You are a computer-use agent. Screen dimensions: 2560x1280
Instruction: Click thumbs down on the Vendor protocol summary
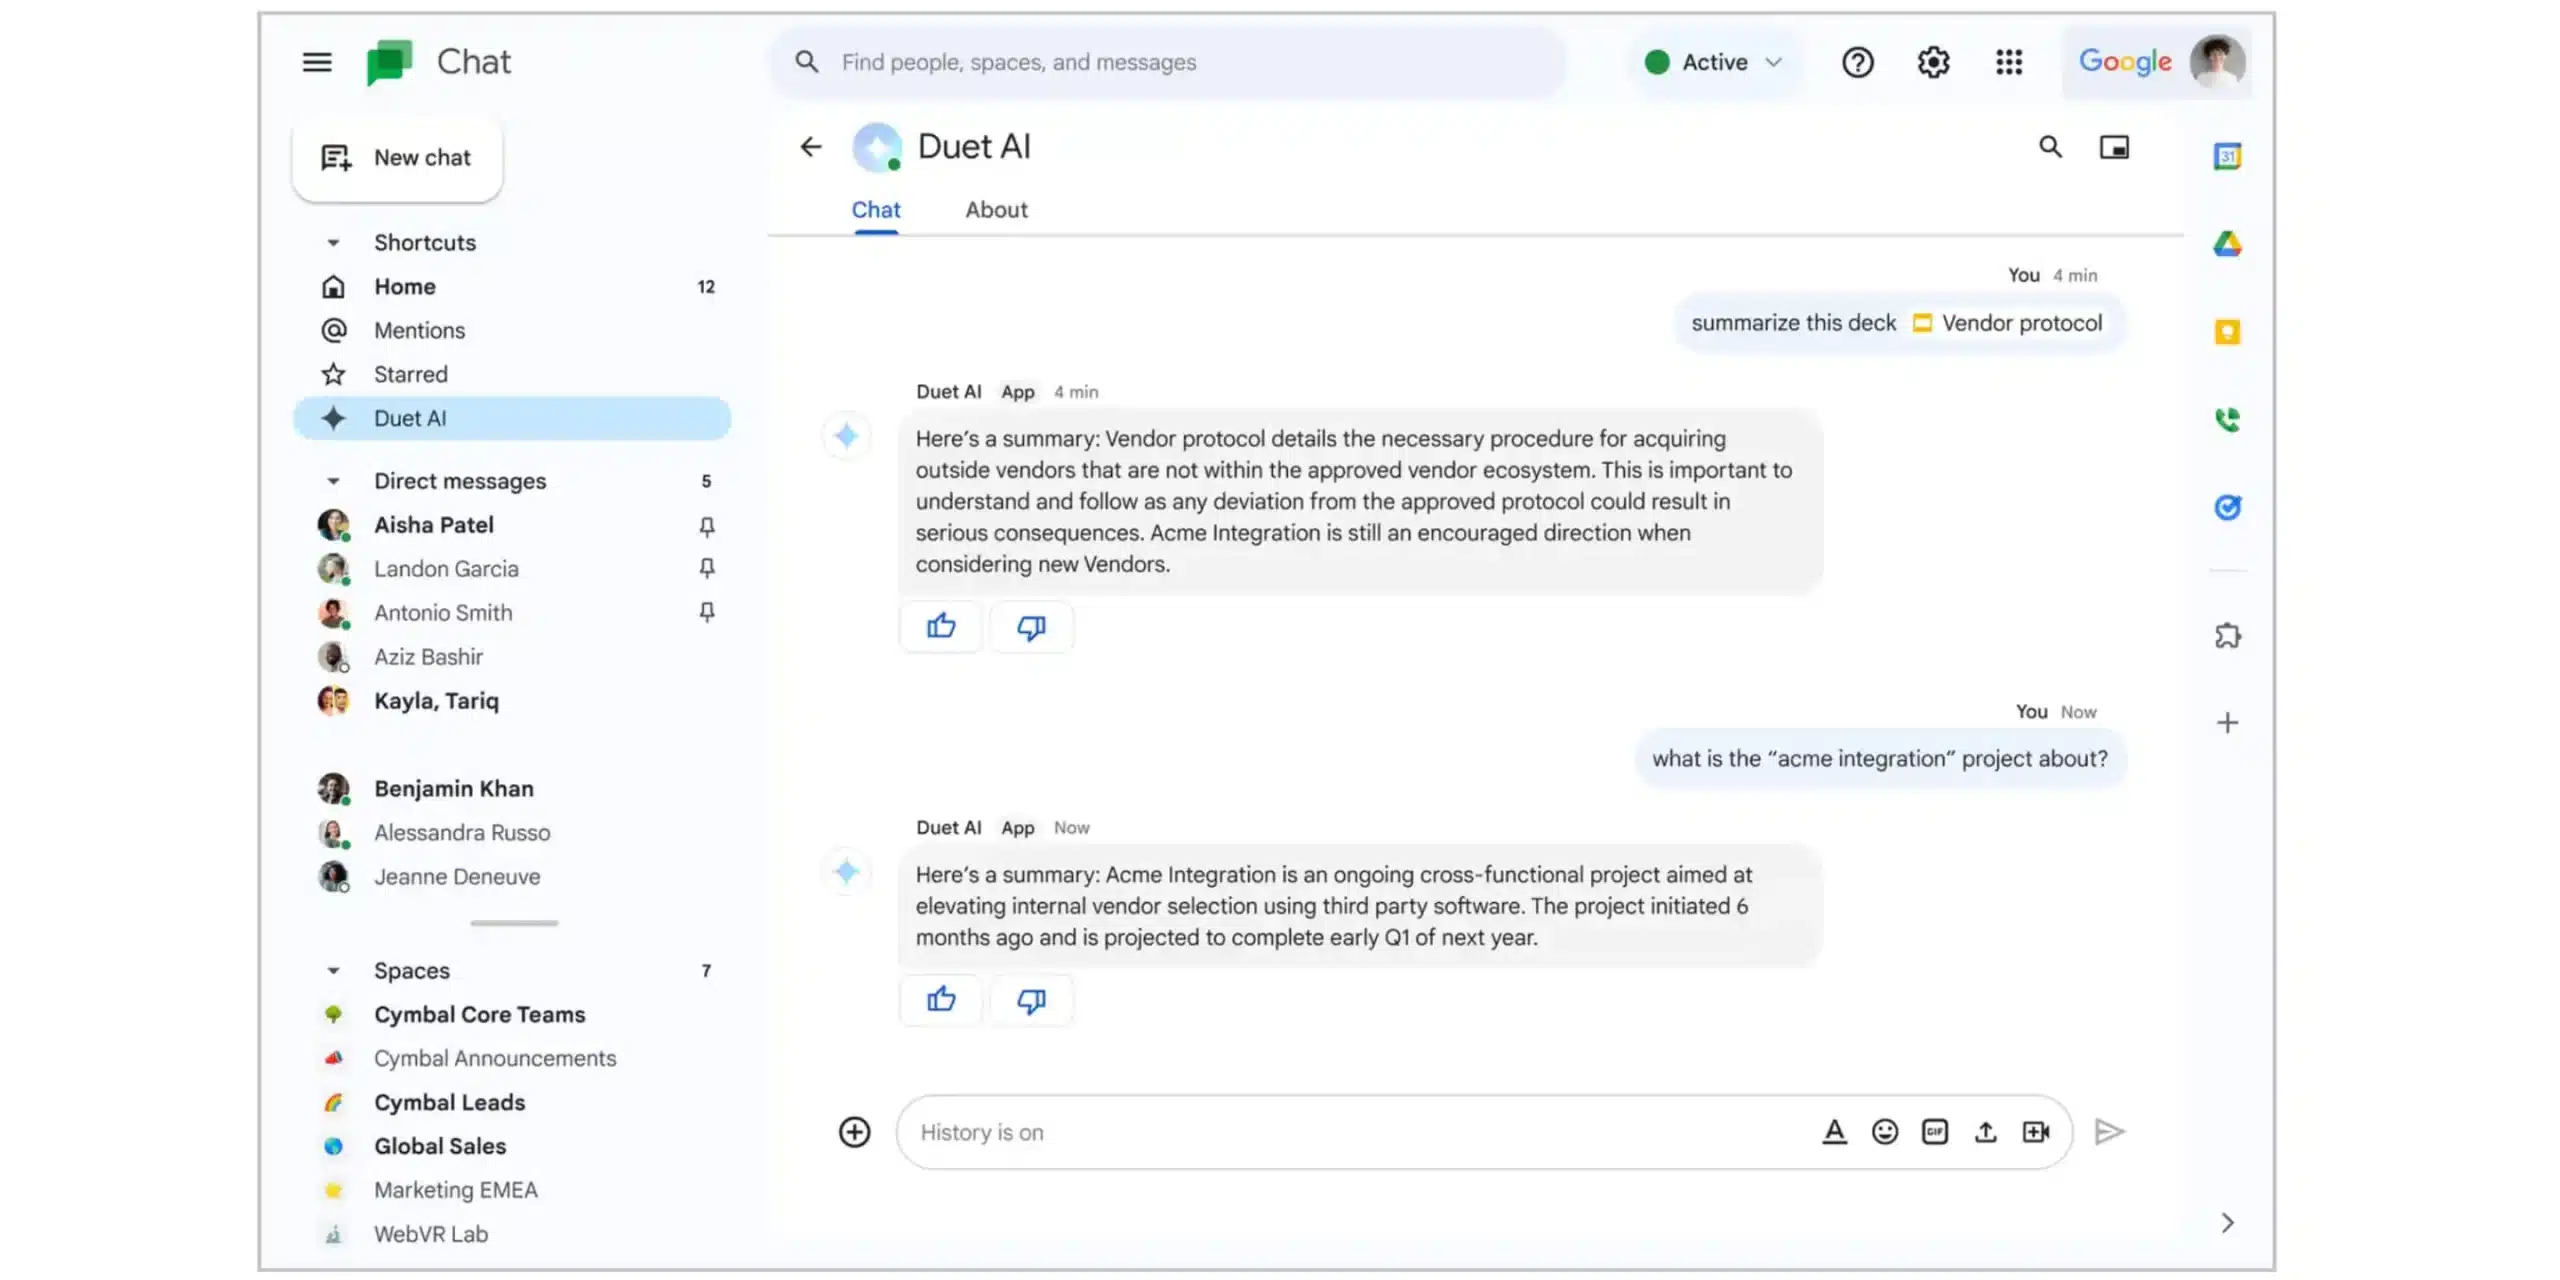1031,627
